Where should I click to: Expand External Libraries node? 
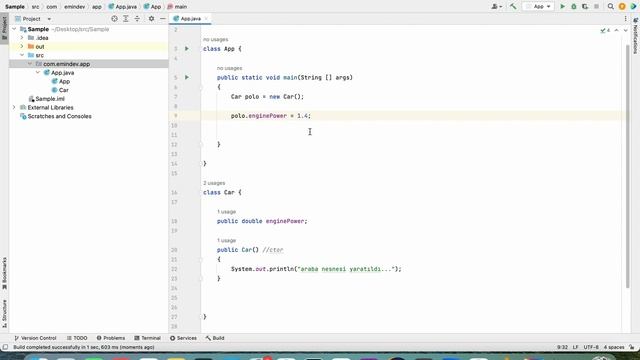coord(14,108)
